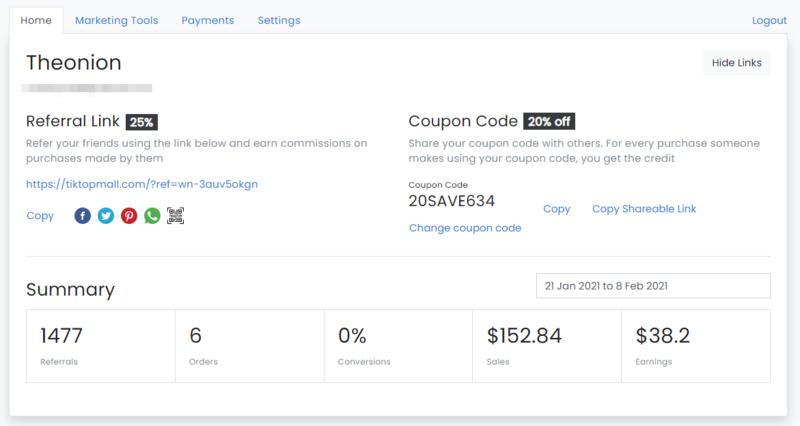Share referral link on Facebook

pos(82,215)
